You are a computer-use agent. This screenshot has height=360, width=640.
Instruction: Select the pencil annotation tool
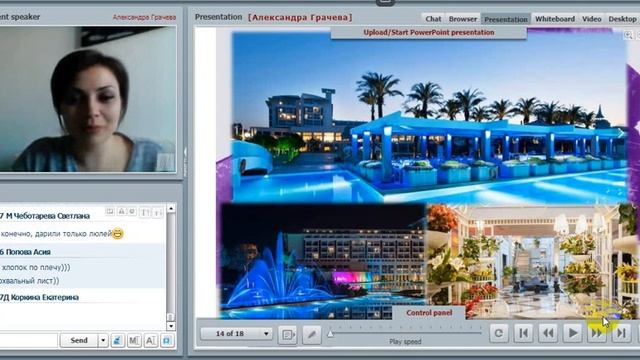coord(312,334)
